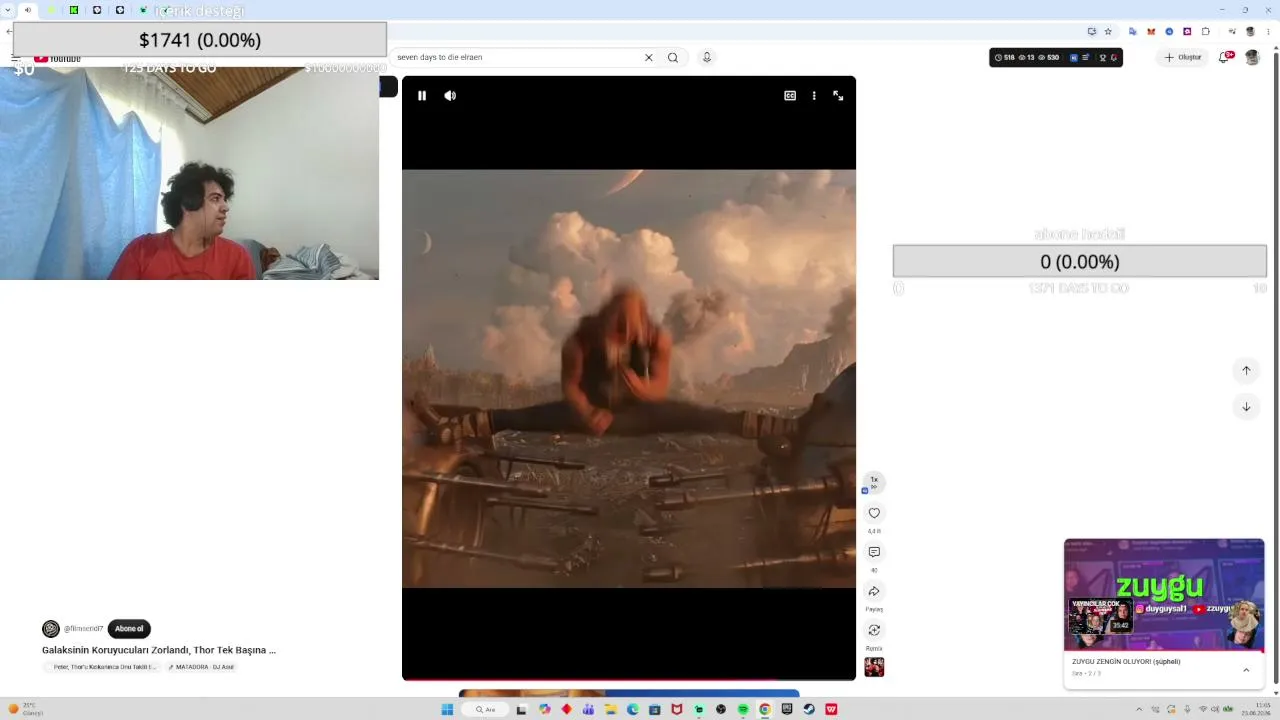This screenshot has height=720, width=1280.
Task: Click the Google Translate extension icon
Action: [x=1133, y=31]
